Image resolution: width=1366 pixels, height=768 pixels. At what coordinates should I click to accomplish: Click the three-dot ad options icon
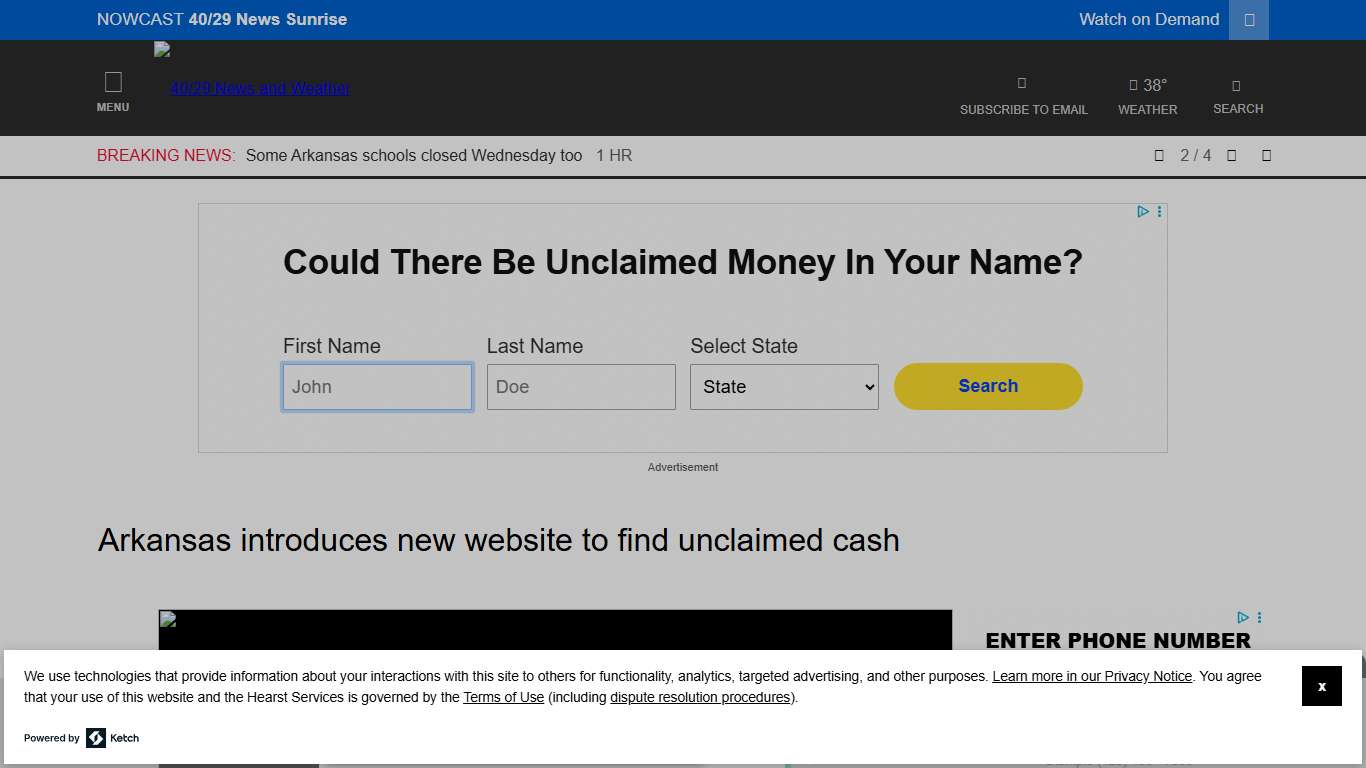(x=1159, y=211)
